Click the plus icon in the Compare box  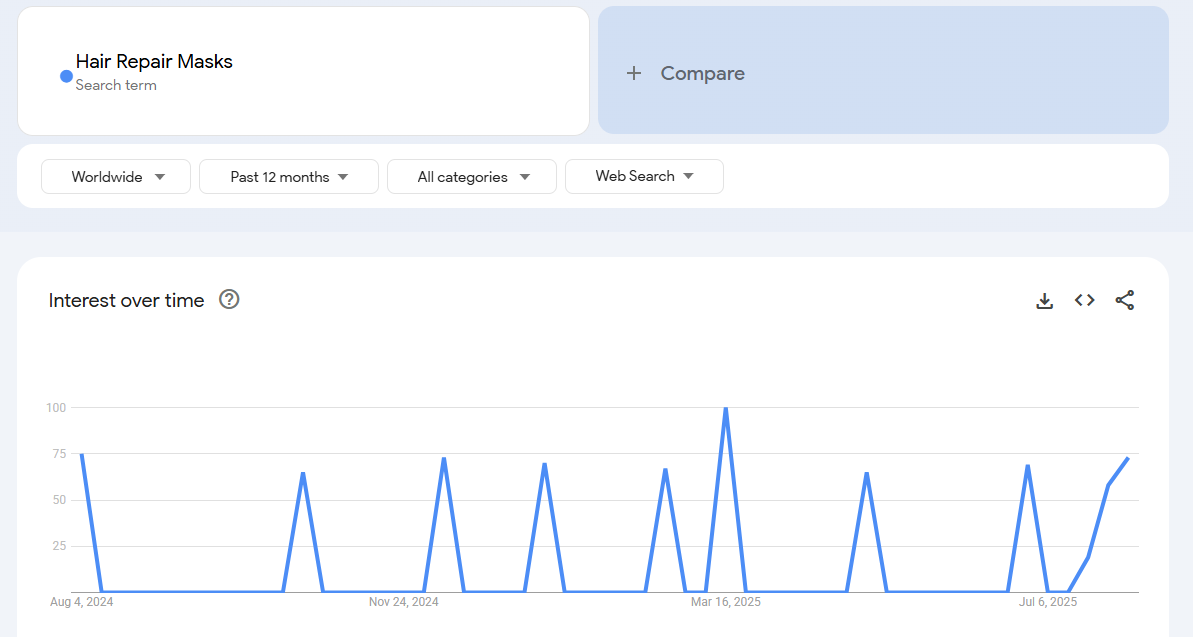(x=633, y=73)
